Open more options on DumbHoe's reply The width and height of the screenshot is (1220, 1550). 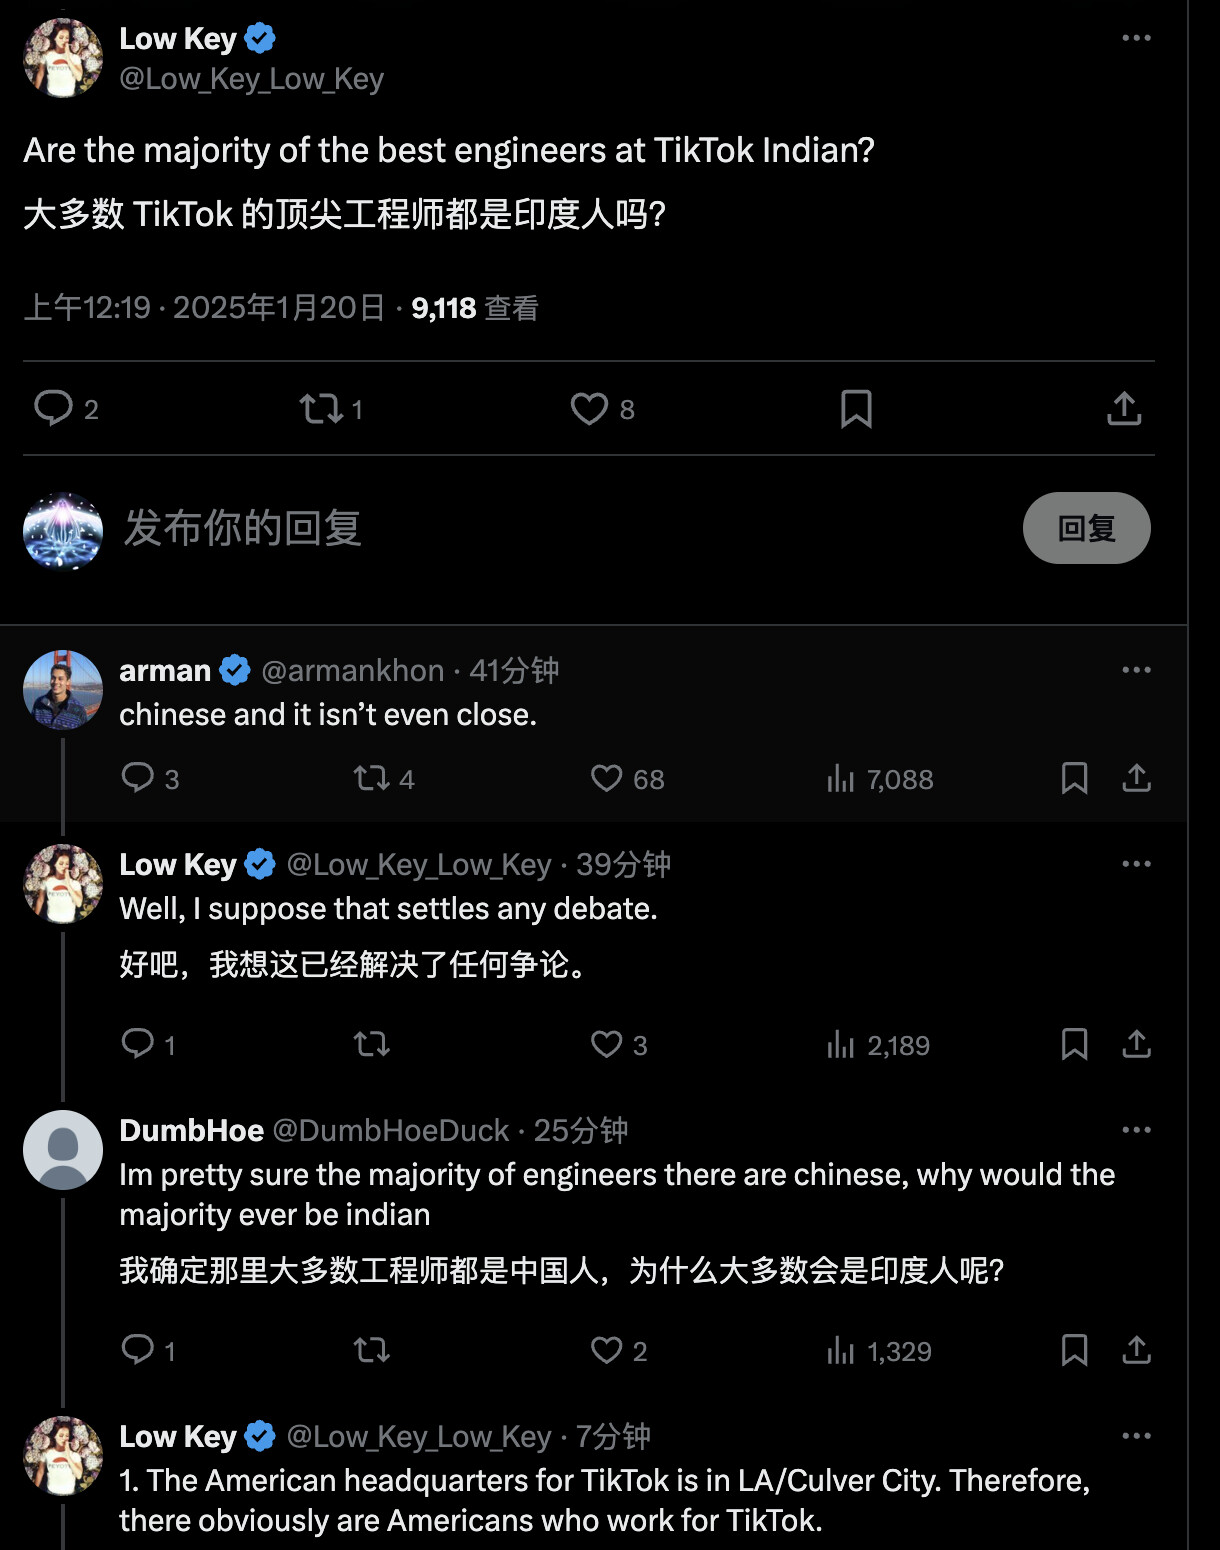(x=1136, y=1130)
